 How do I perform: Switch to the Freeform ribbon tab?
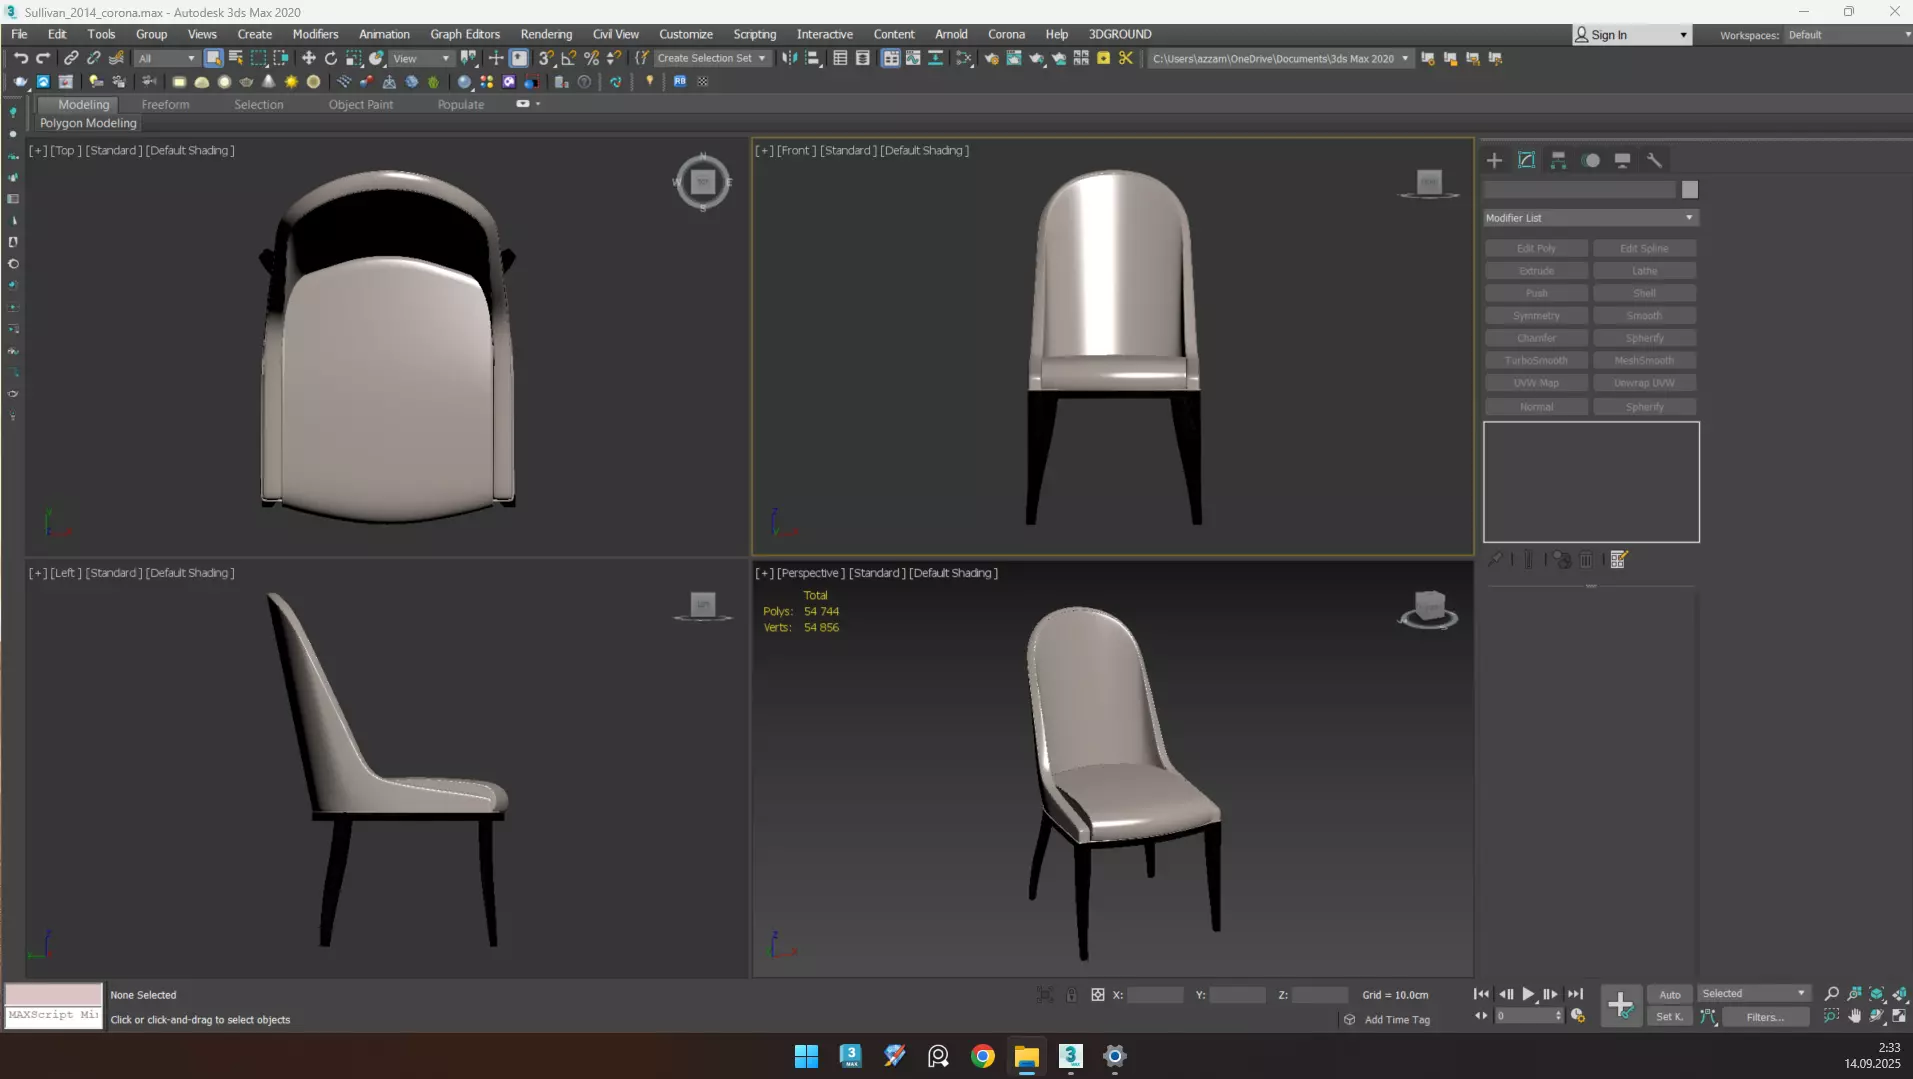click(165, 104)
